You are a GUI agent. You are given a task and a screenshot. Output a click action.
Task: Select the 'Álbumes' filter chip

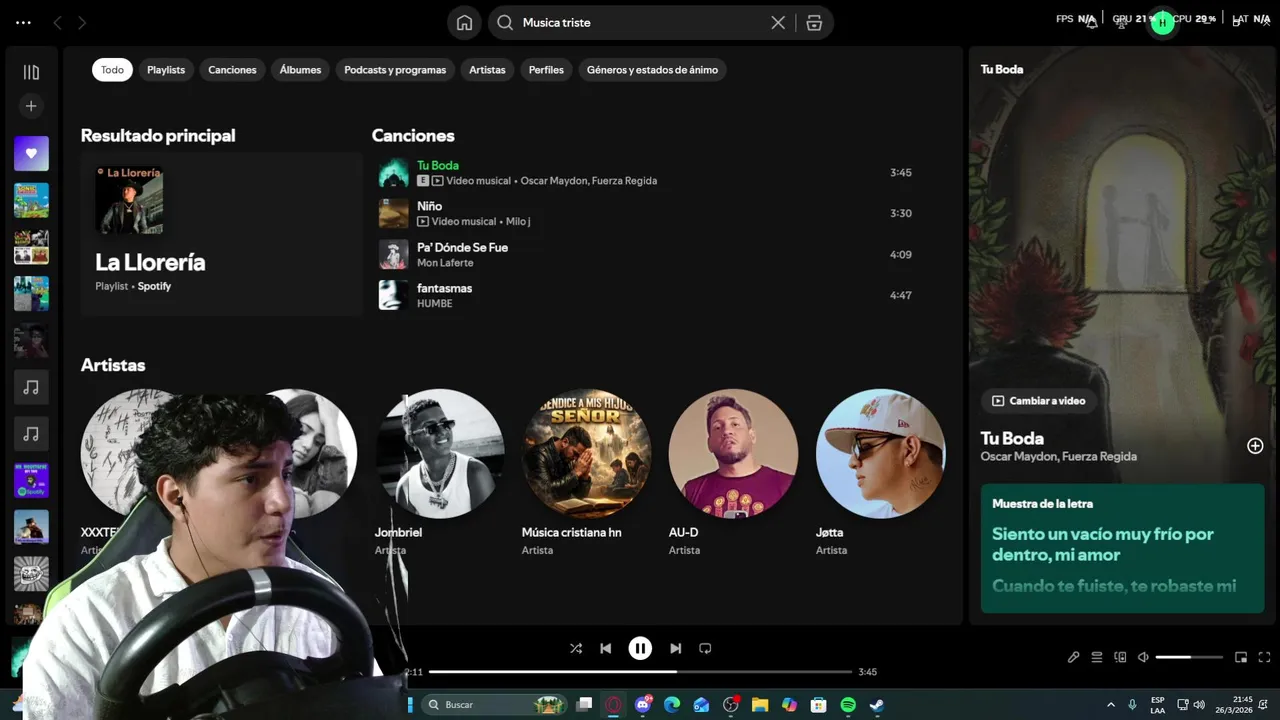300,70
